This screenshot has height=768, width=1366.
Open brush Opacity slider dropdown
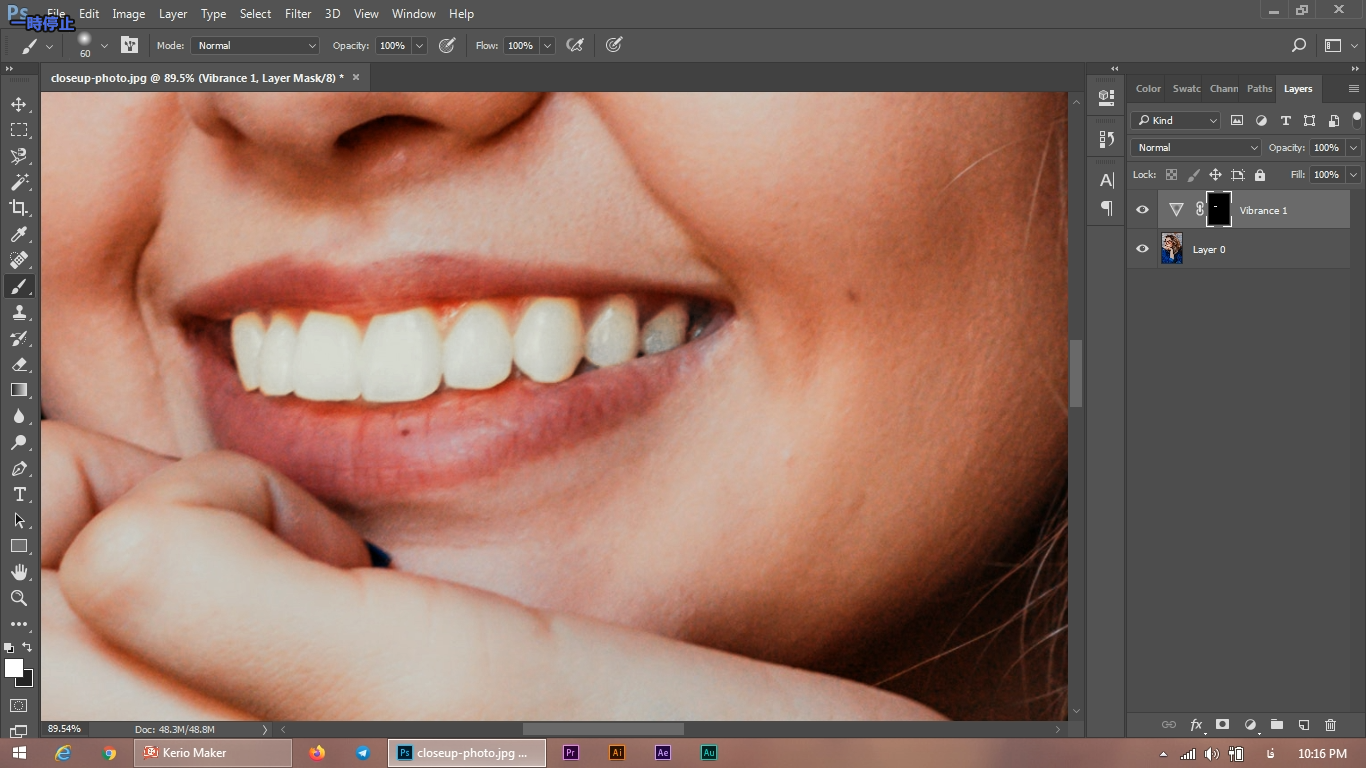tap(419, 45)
